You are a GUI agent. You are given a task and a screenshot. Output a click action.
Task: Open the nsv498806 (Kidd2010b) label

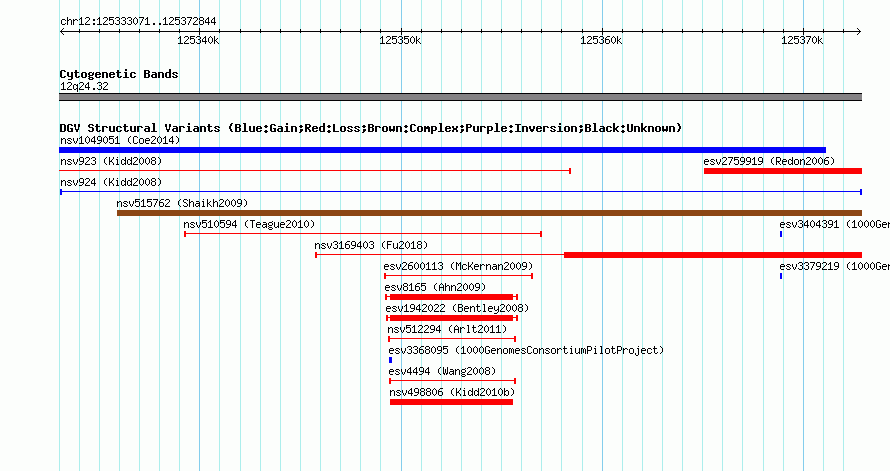pos(452,392)
